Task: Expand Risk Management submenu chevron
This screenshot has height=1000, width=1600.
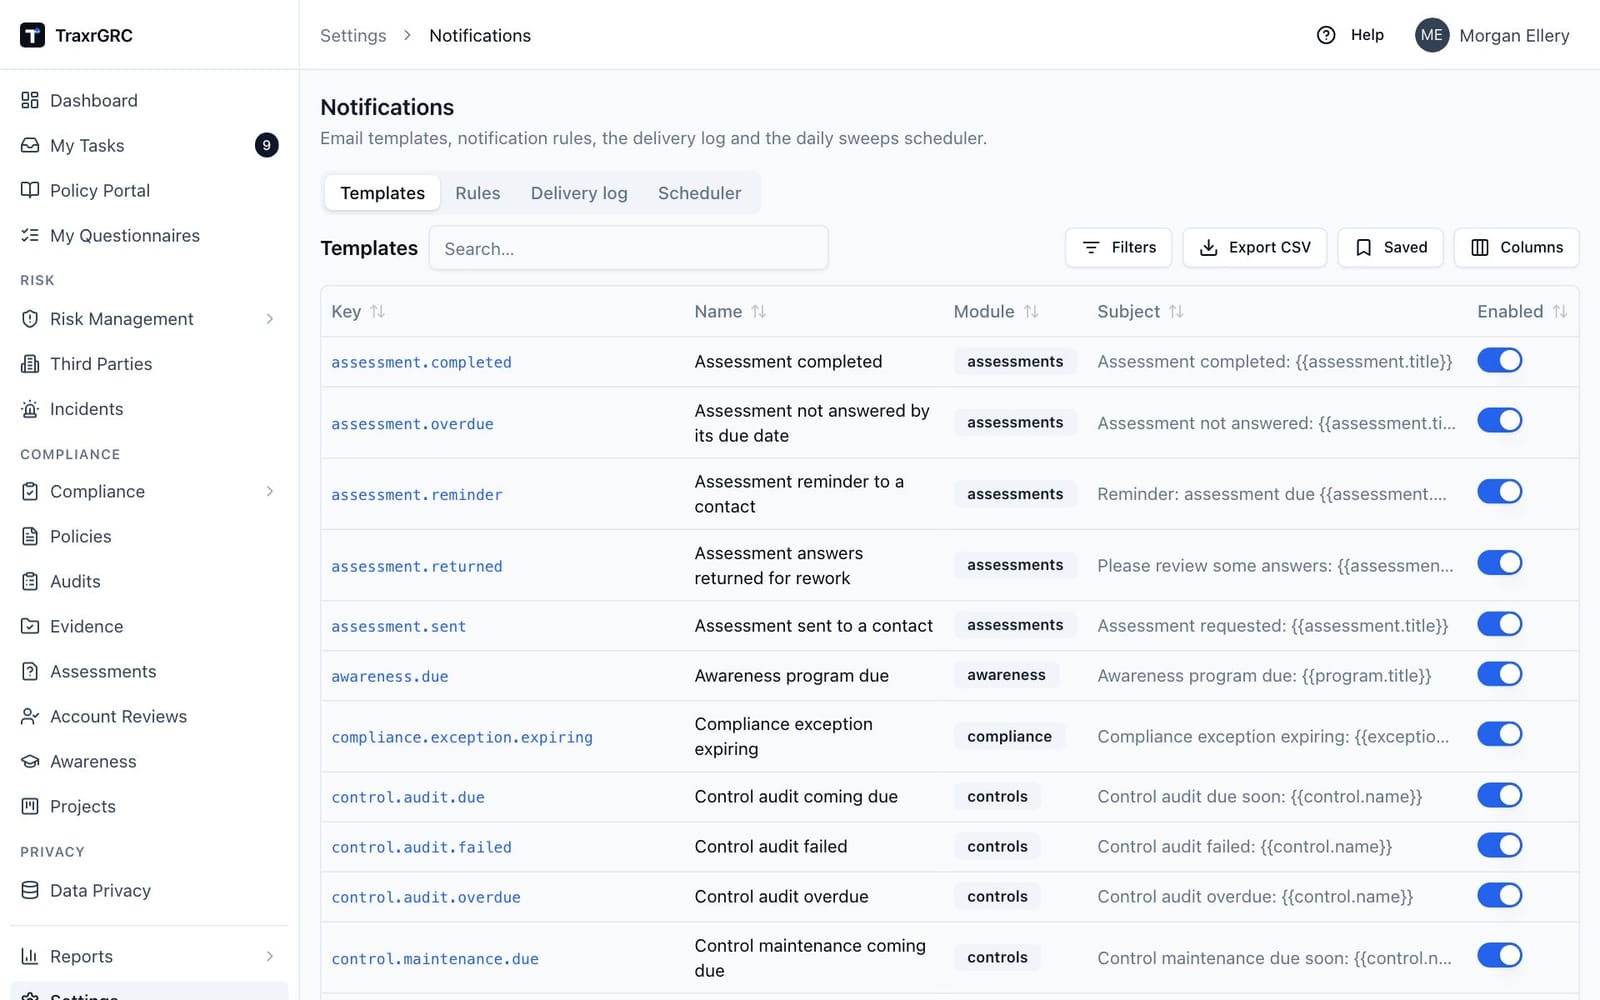Action: point(270,319)
